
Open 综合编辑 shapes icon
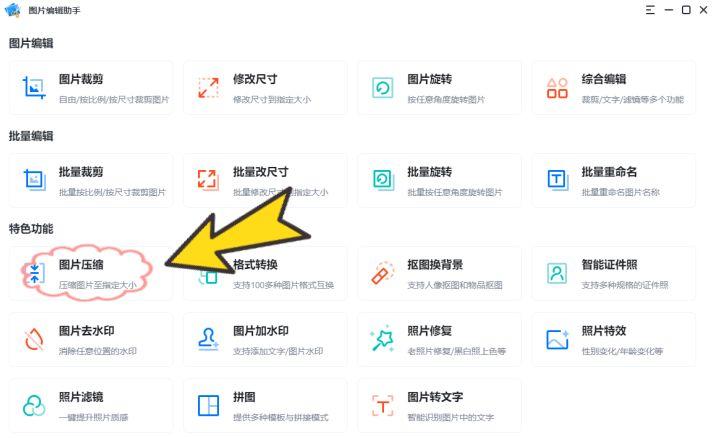click(x=557, y=88)
